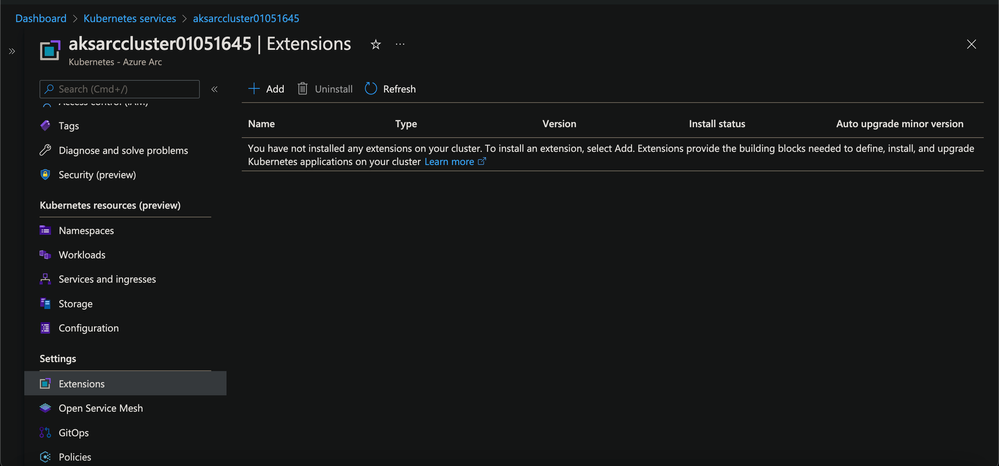The image size is (999, 466).
Task: Click the Refresh button label
Action: [x=399, y=89]
